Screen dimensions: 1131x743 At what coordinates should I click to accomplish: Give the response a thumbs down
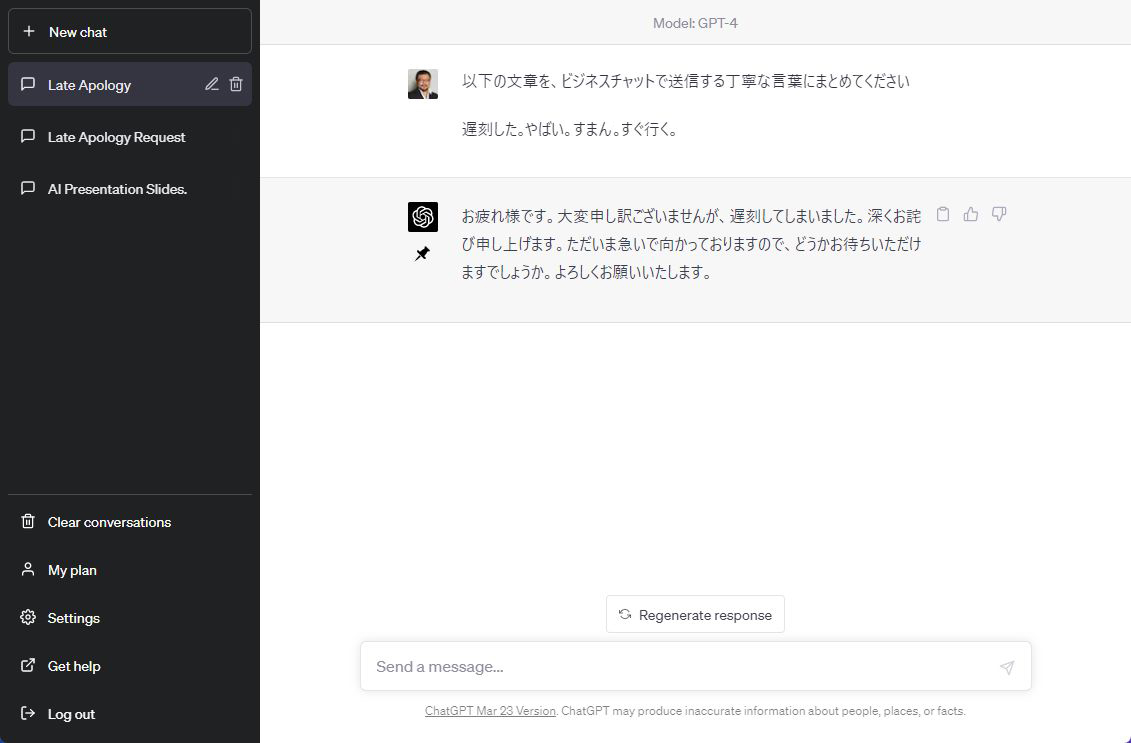click(998, 214)
